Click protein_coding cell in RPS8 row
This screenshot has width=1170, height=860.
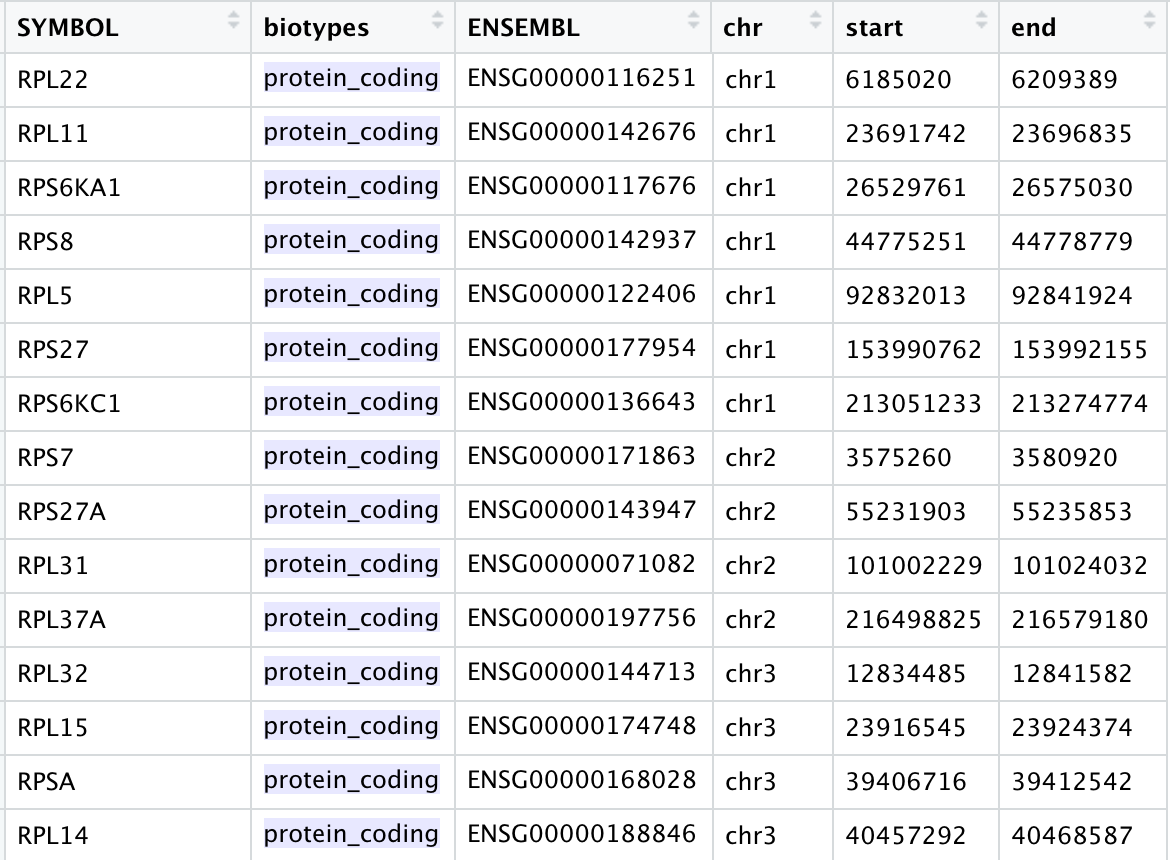click(351, 241)
